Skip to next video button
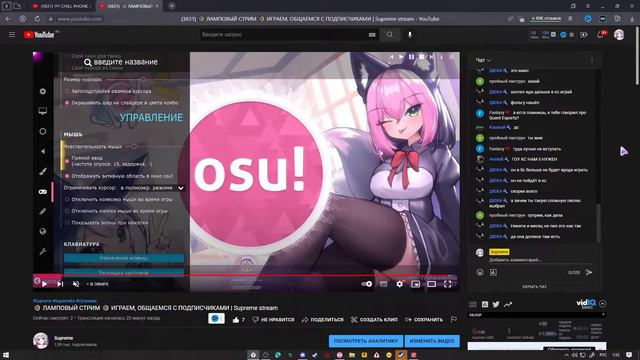The image size is (640, 360). click(x=60, y=284)
